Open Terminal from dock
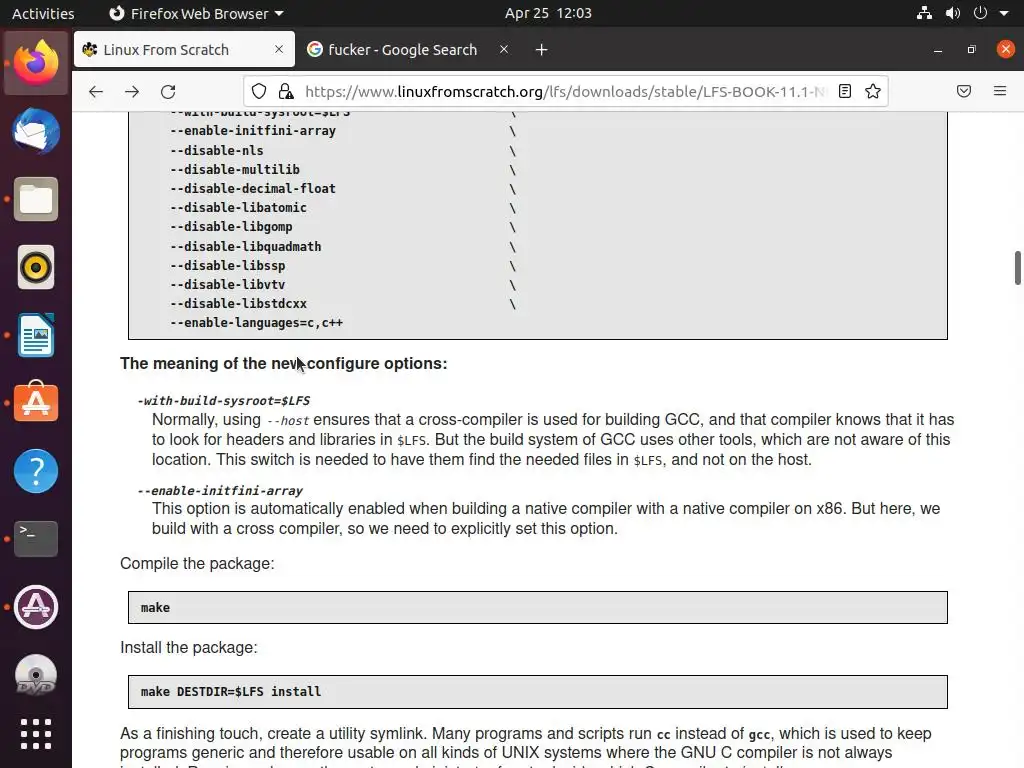This screenshot has width=1024, height=768. tap(36, 539)
